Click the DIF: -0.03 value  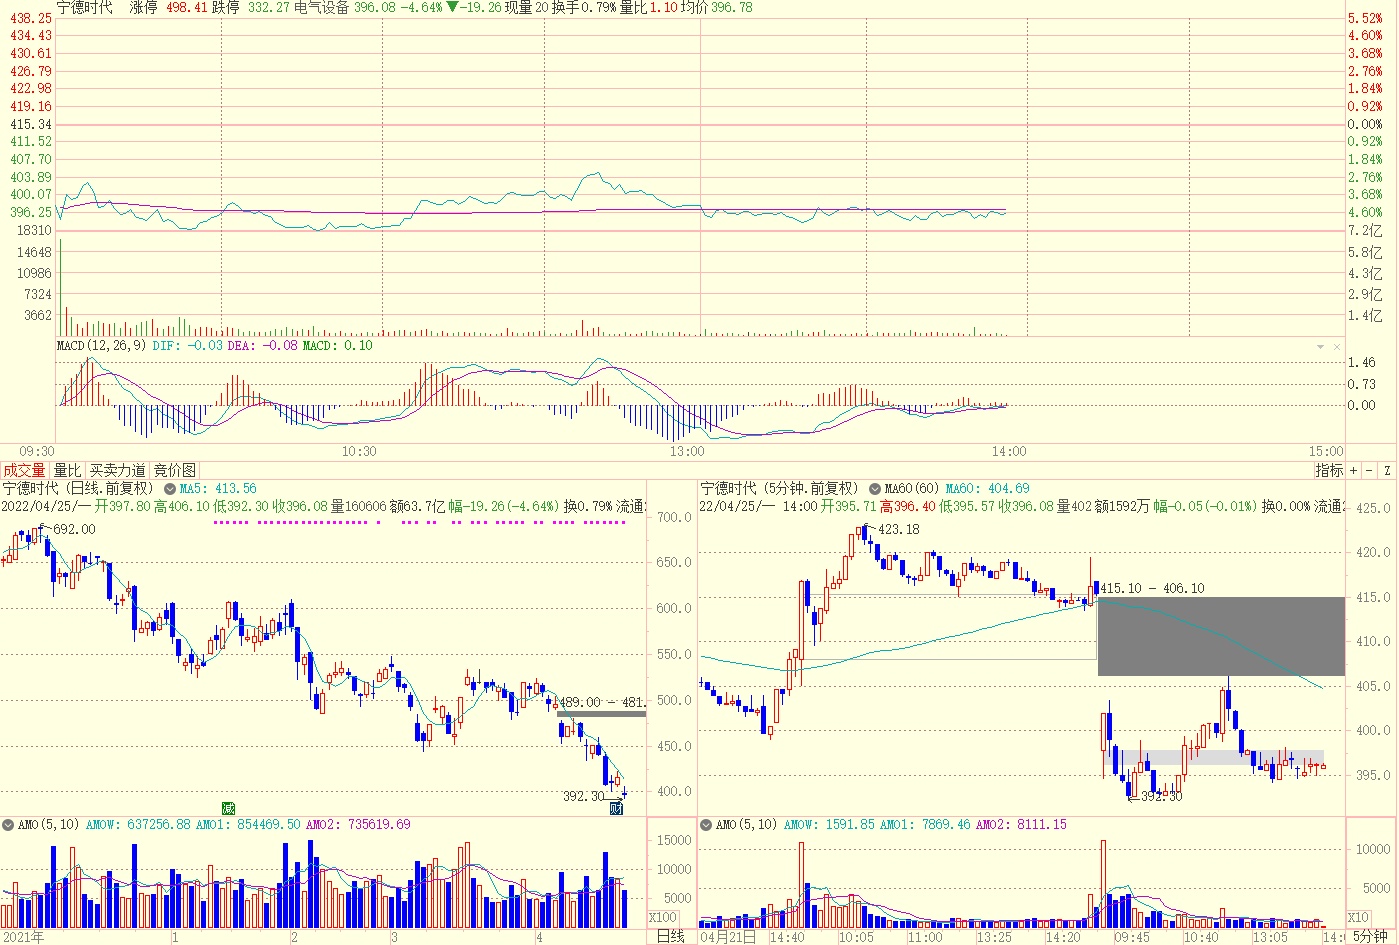click(188, 345)
